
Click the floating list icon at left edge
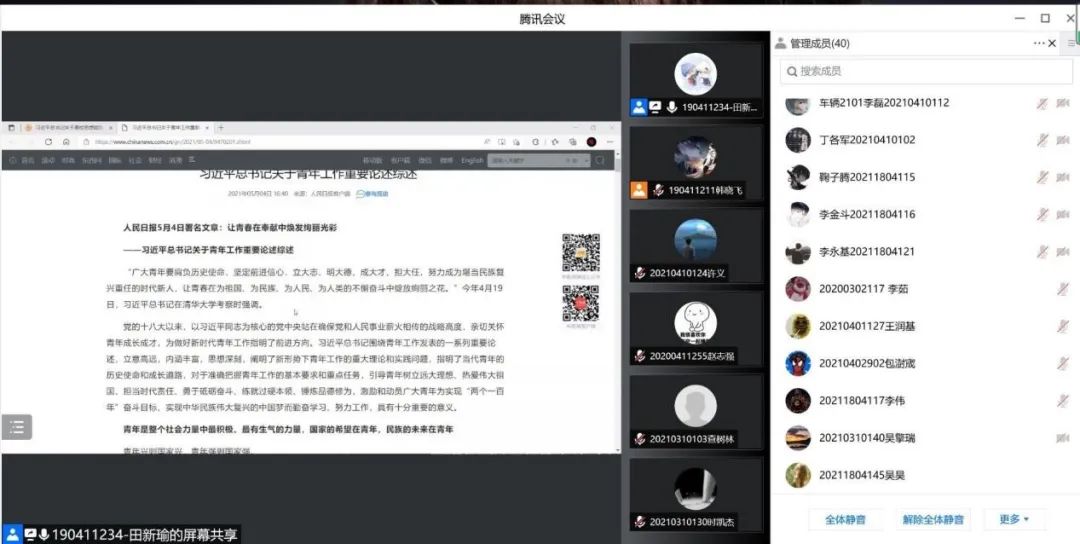coord(16,427)
